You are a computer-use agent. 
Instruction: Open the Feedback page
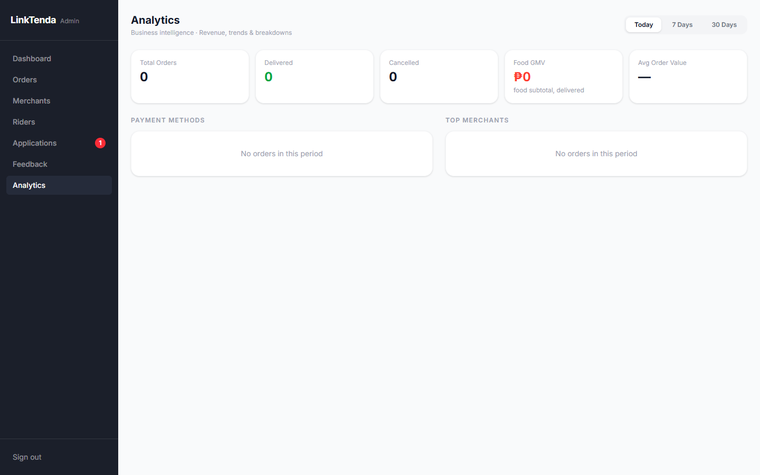pos(59,164)
